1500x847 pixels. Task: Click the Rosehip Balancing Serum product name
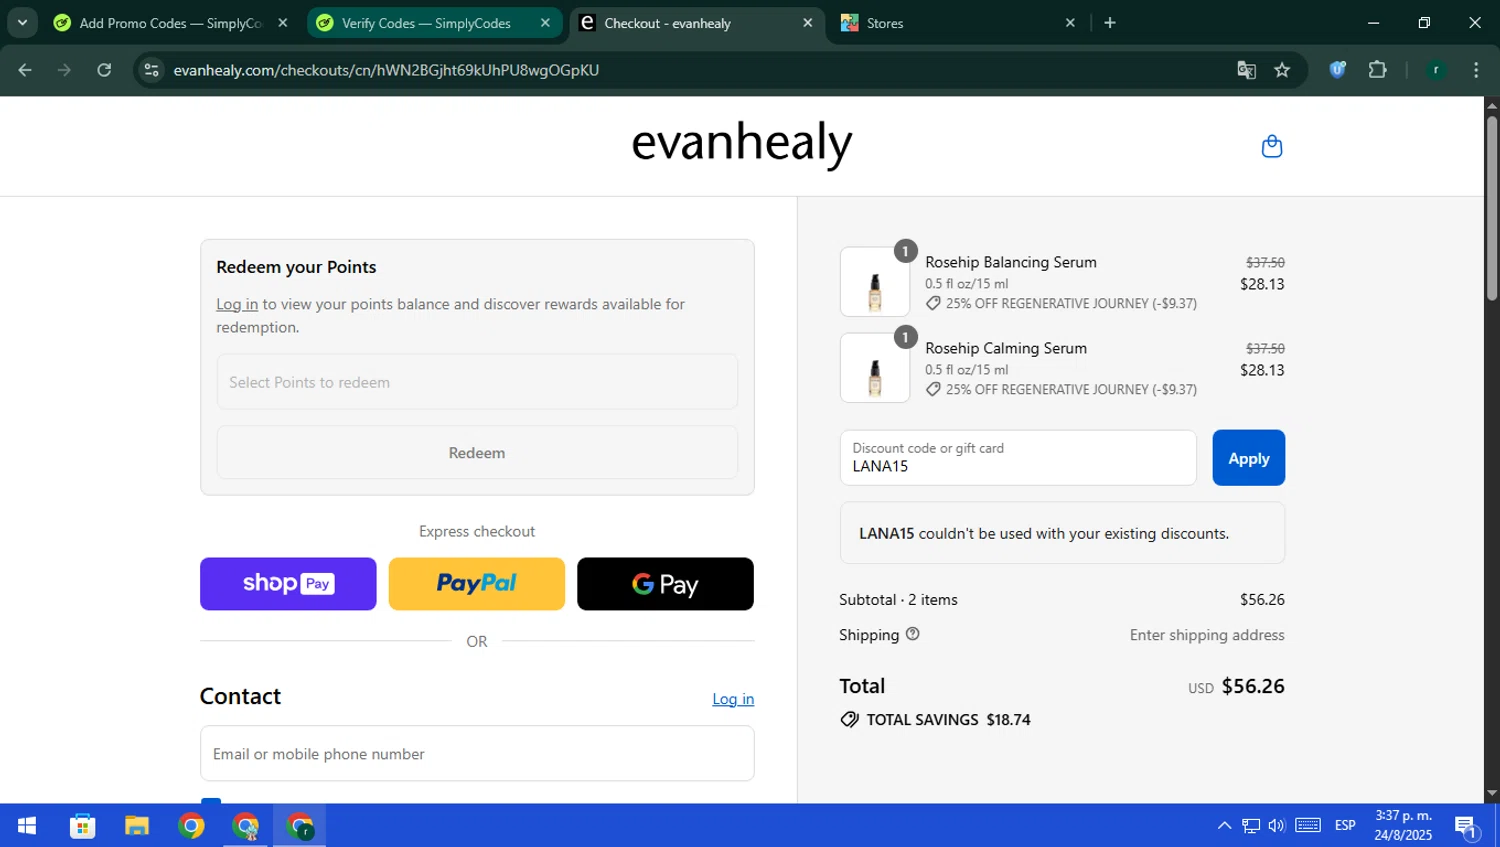[1010, 262]
